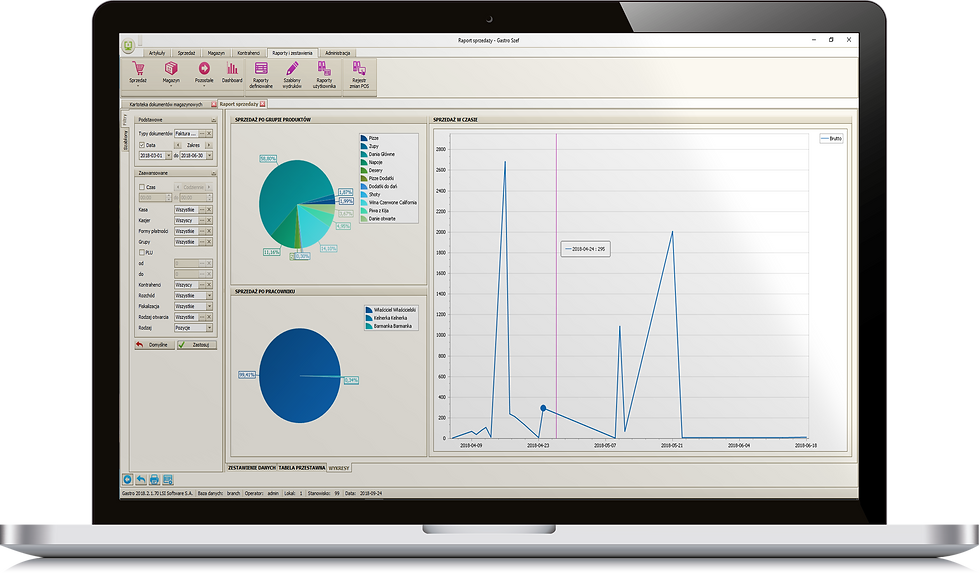Click the Typy dokumentów Faktura input field
980x573 pixels.
186,134
